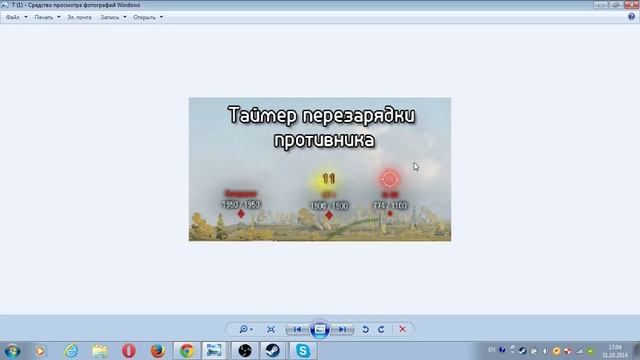The width and height of the screenshot is (640, 360).
Task: Expand the Файл dropdown arrow
Action: (x=26, y=17)
